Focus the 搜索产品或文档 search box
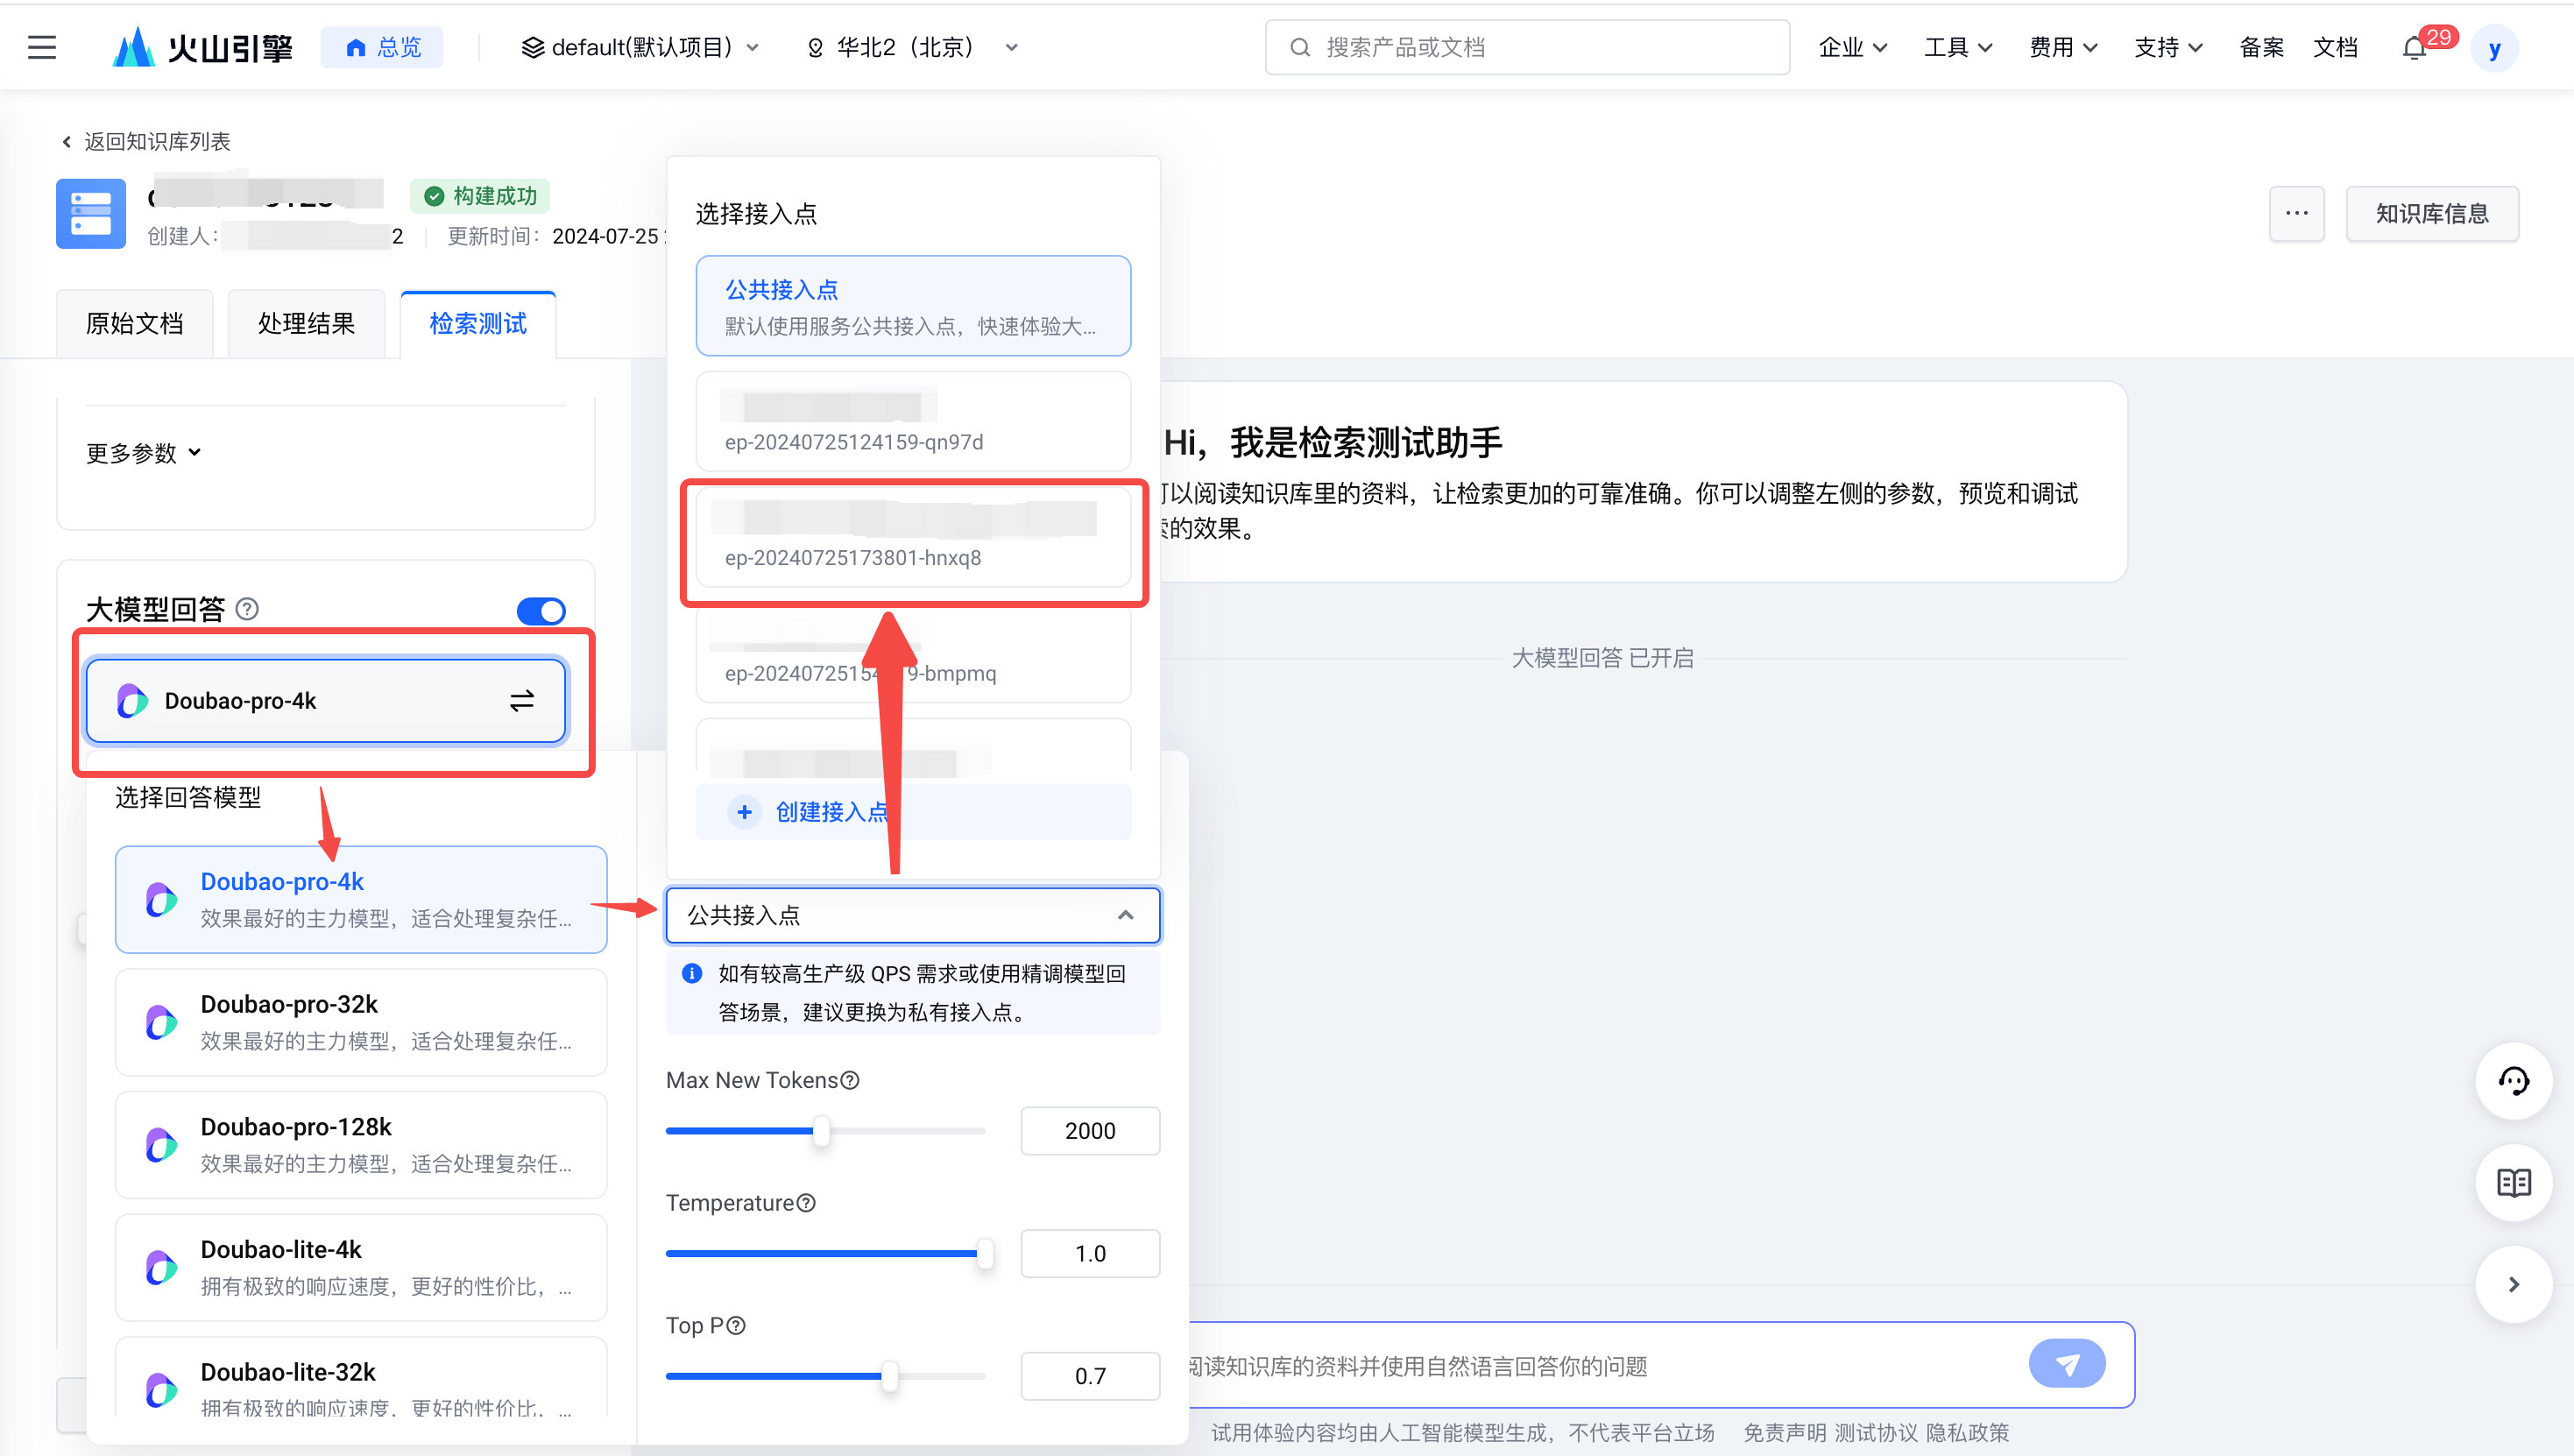 coord(1527,47)
